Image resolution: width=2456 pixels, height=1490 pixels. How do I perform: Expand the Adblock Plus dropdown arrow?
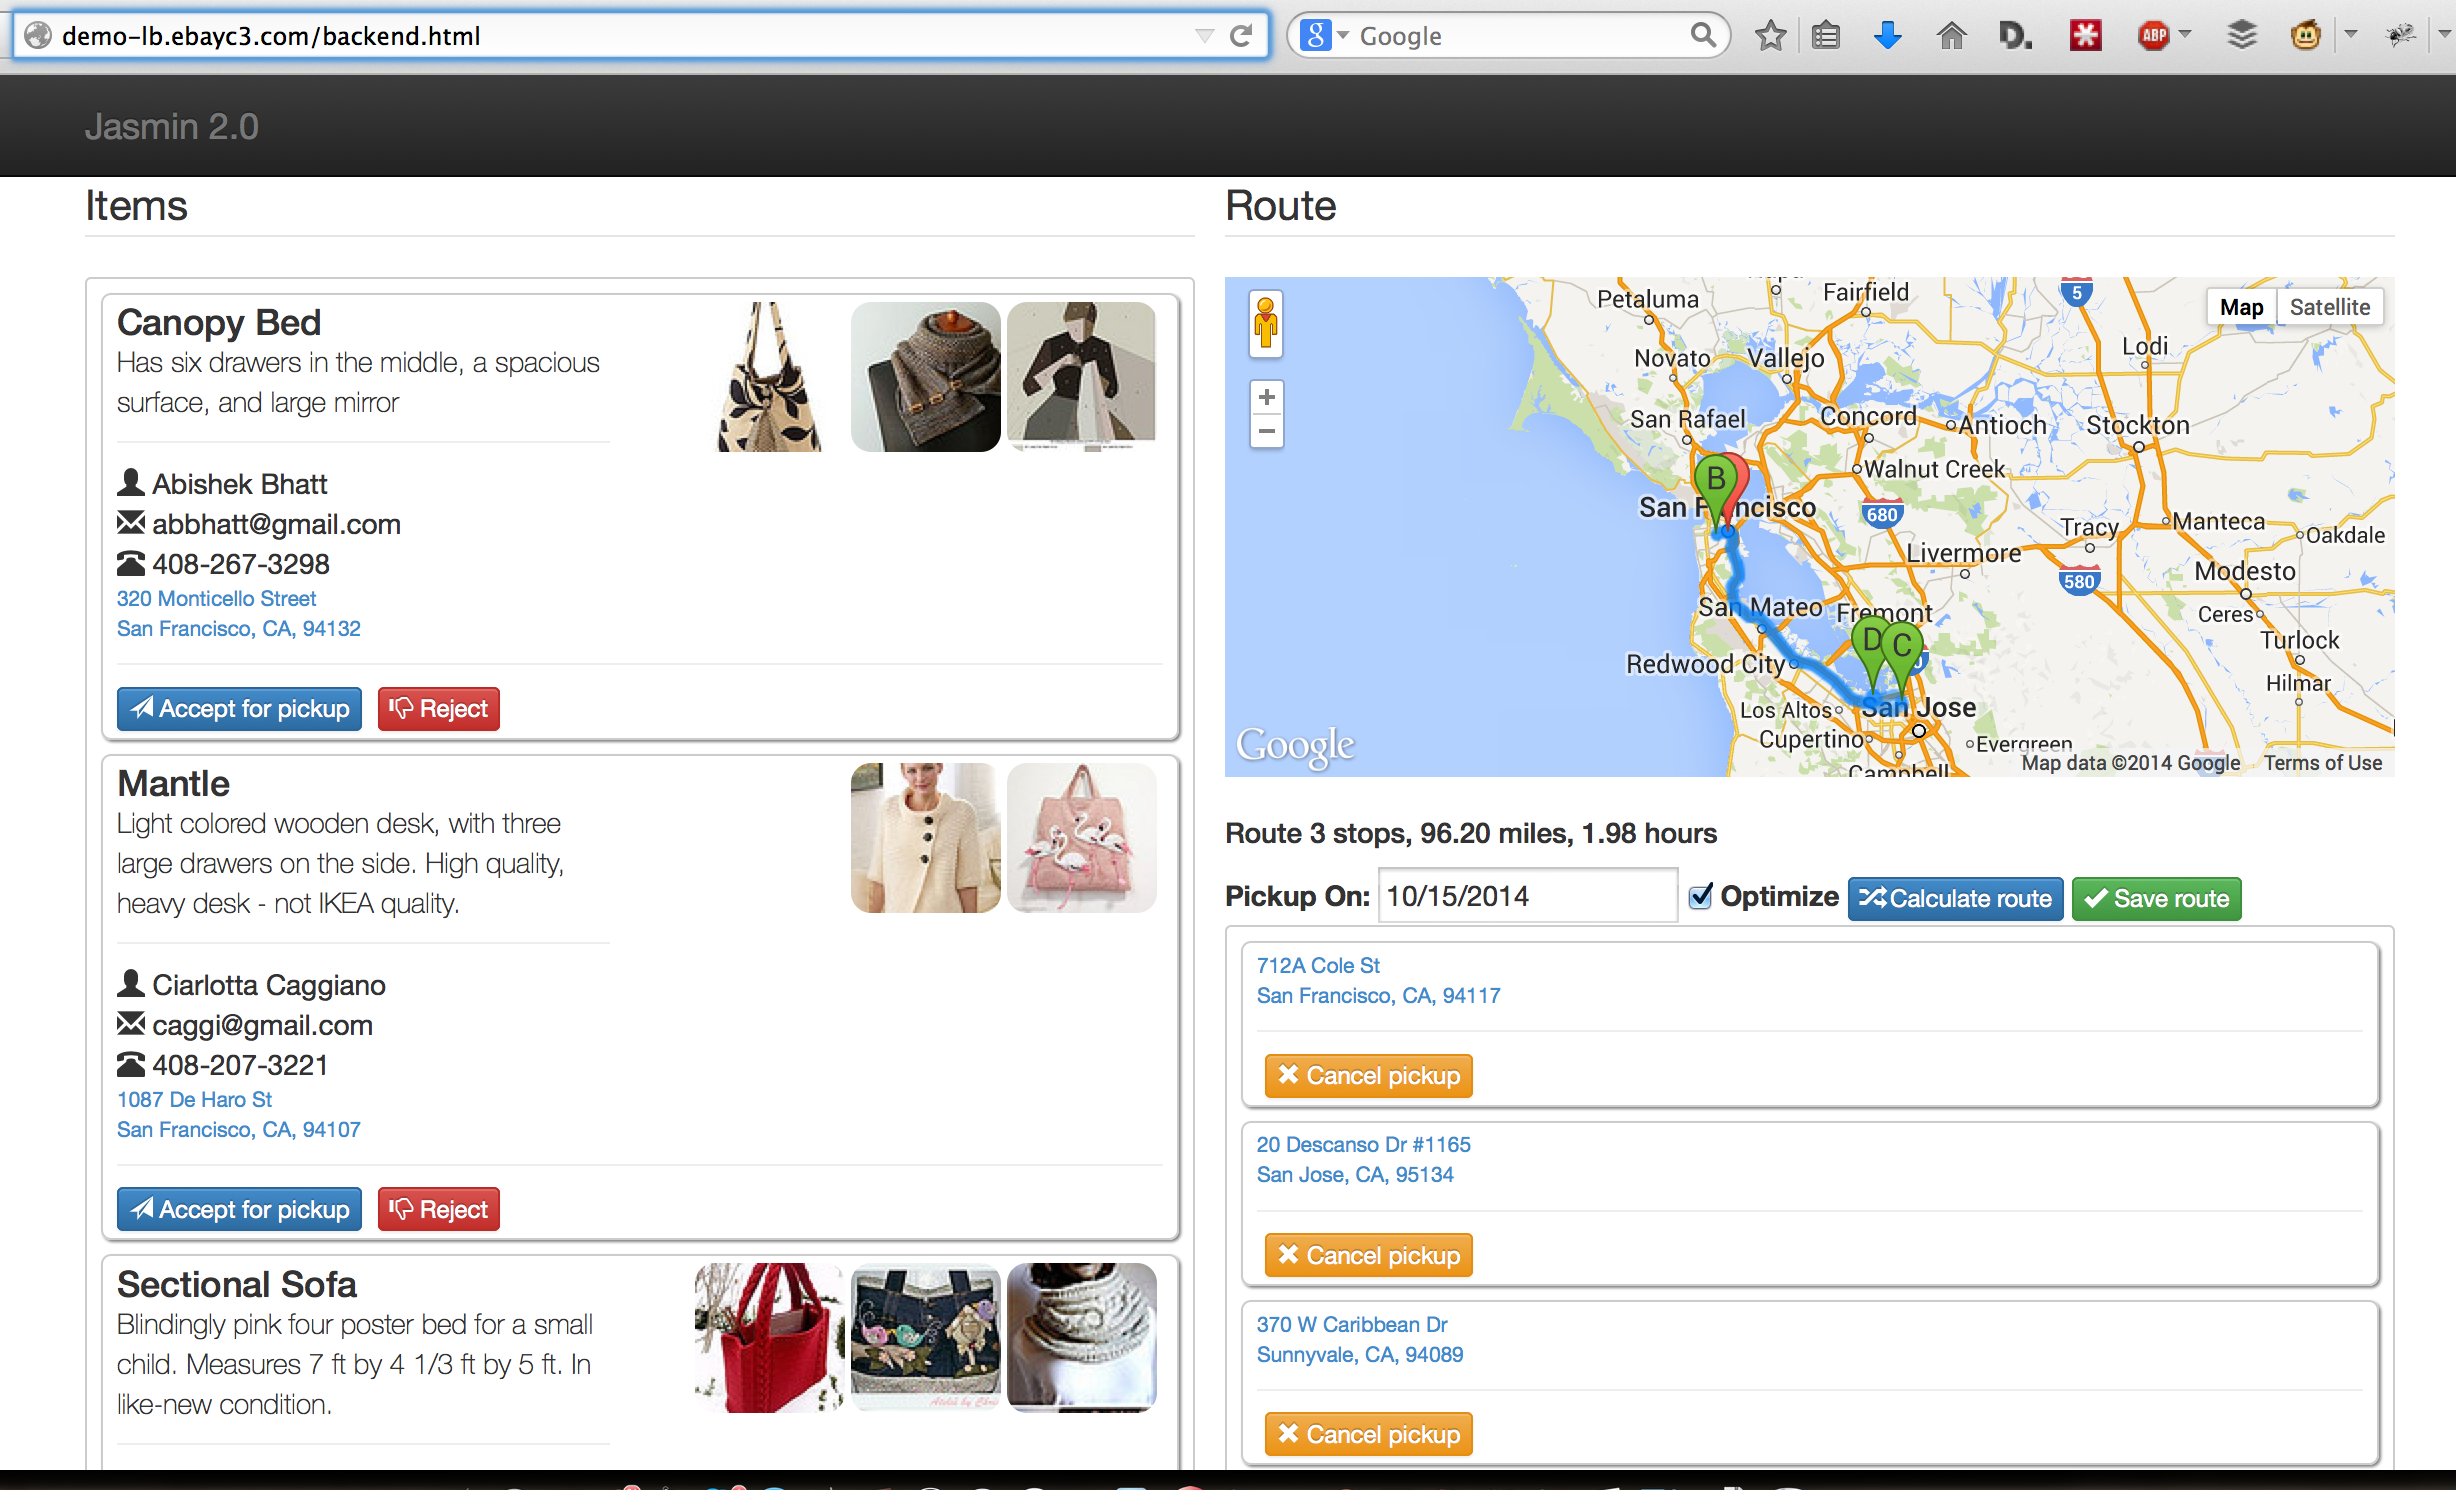[x=2185, y=36]
